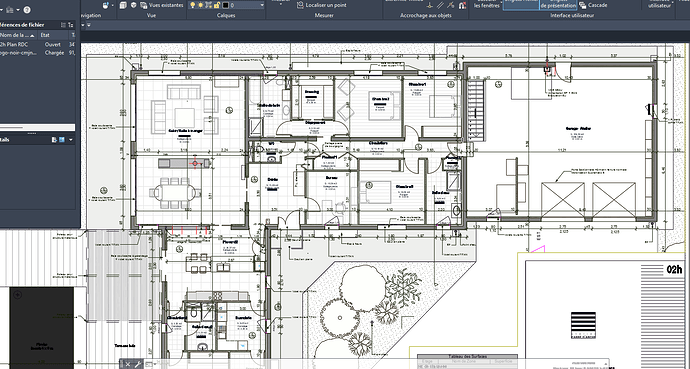Click the black layer color swatch
This screenshot has height=369, width=690.
coord(226,5)
